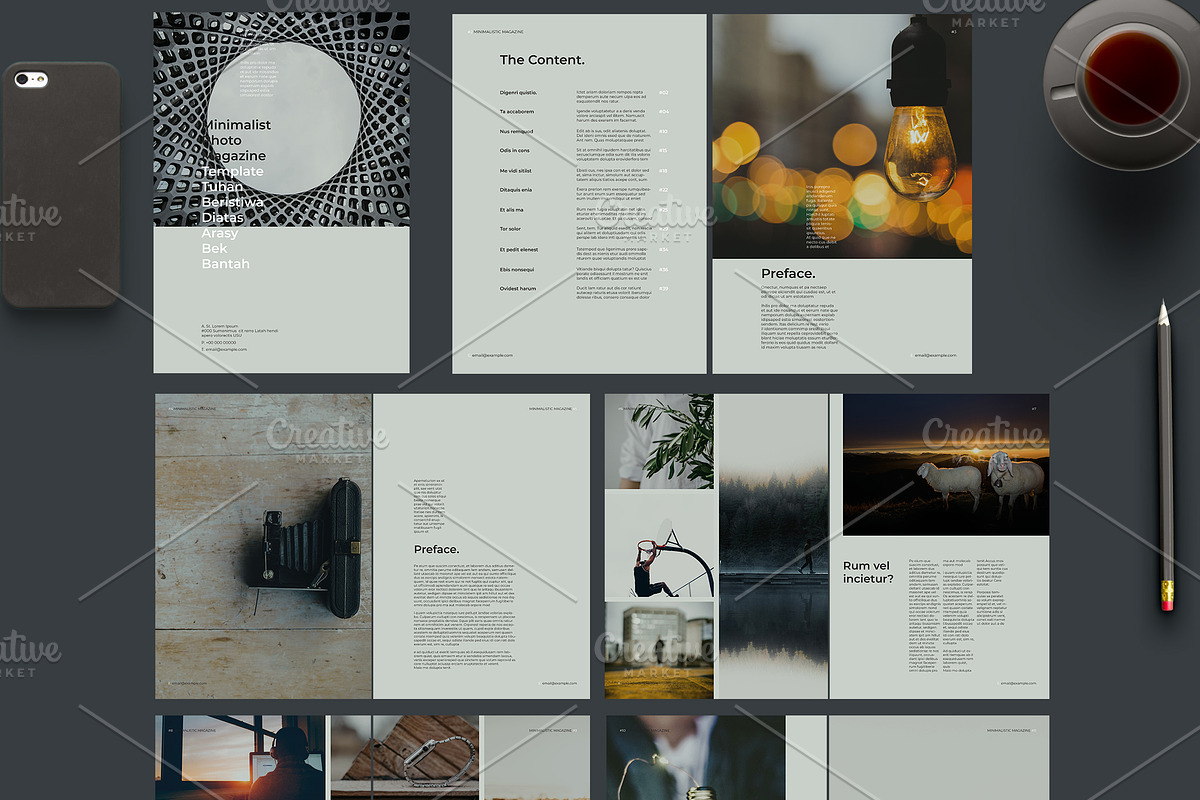
Task: Click the "Preface." heading below the light bulb photo
Action: pyautogui.click(x=788, y=274)
